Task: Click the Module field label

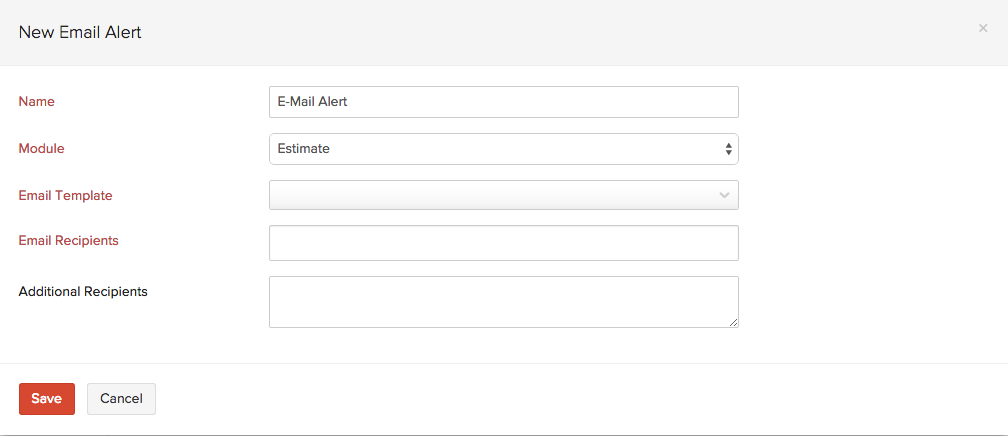Action: pos(41,149)
